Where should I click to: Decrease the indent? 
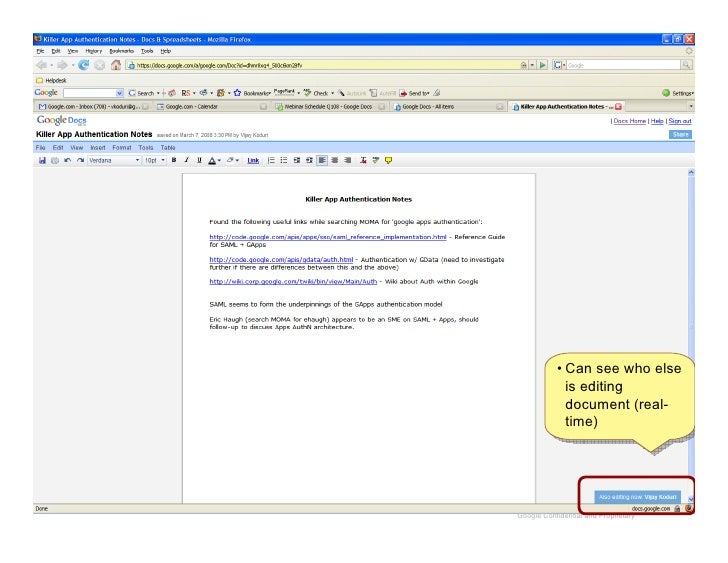(x=297, y=161)
